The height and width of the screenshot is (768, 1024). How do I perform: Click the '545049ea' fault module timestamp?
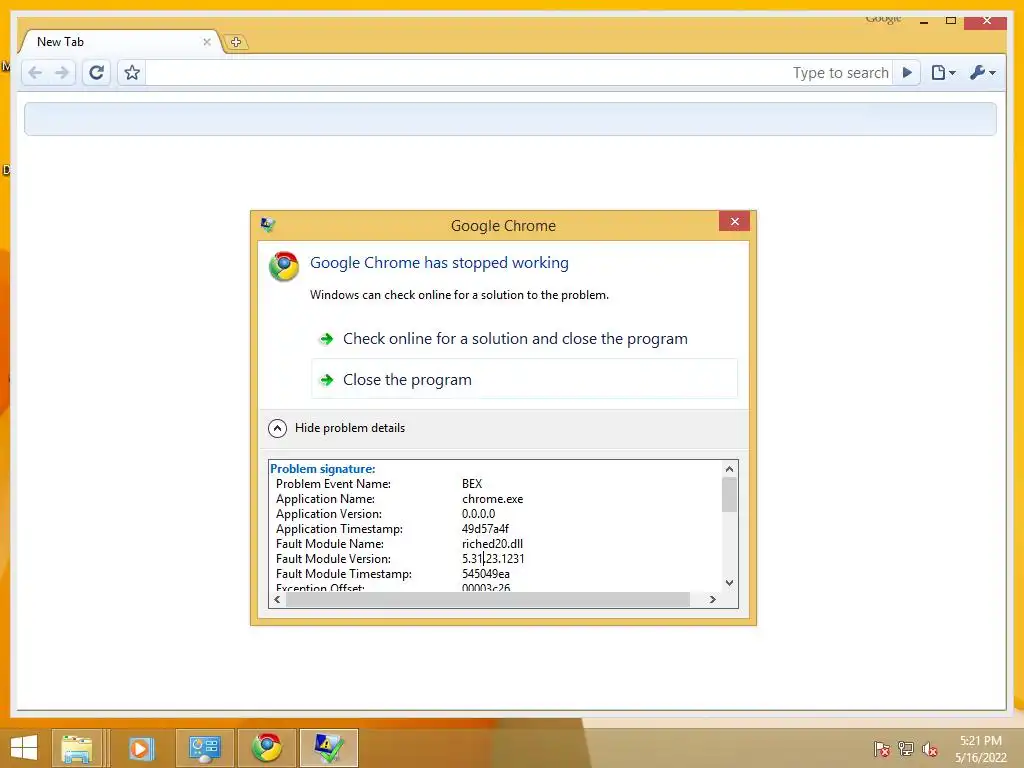point(485,574)
